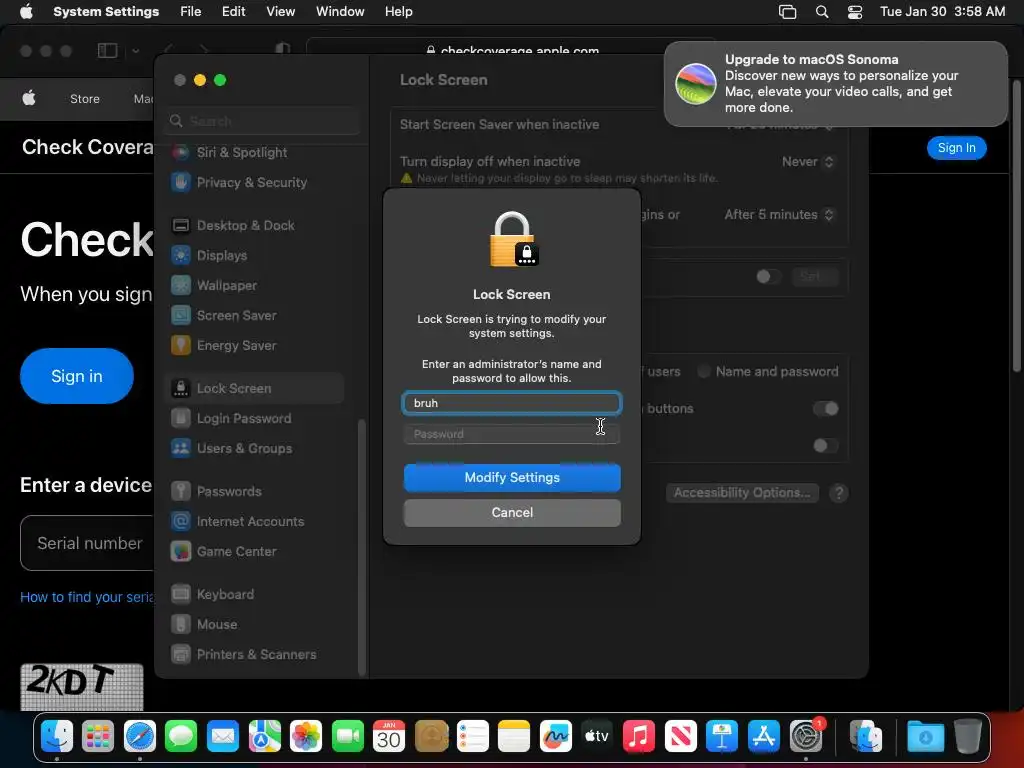This screenshot has height=768, width=1024.
Task: Open Calendar from the Dock
Action: click(389, 737)
